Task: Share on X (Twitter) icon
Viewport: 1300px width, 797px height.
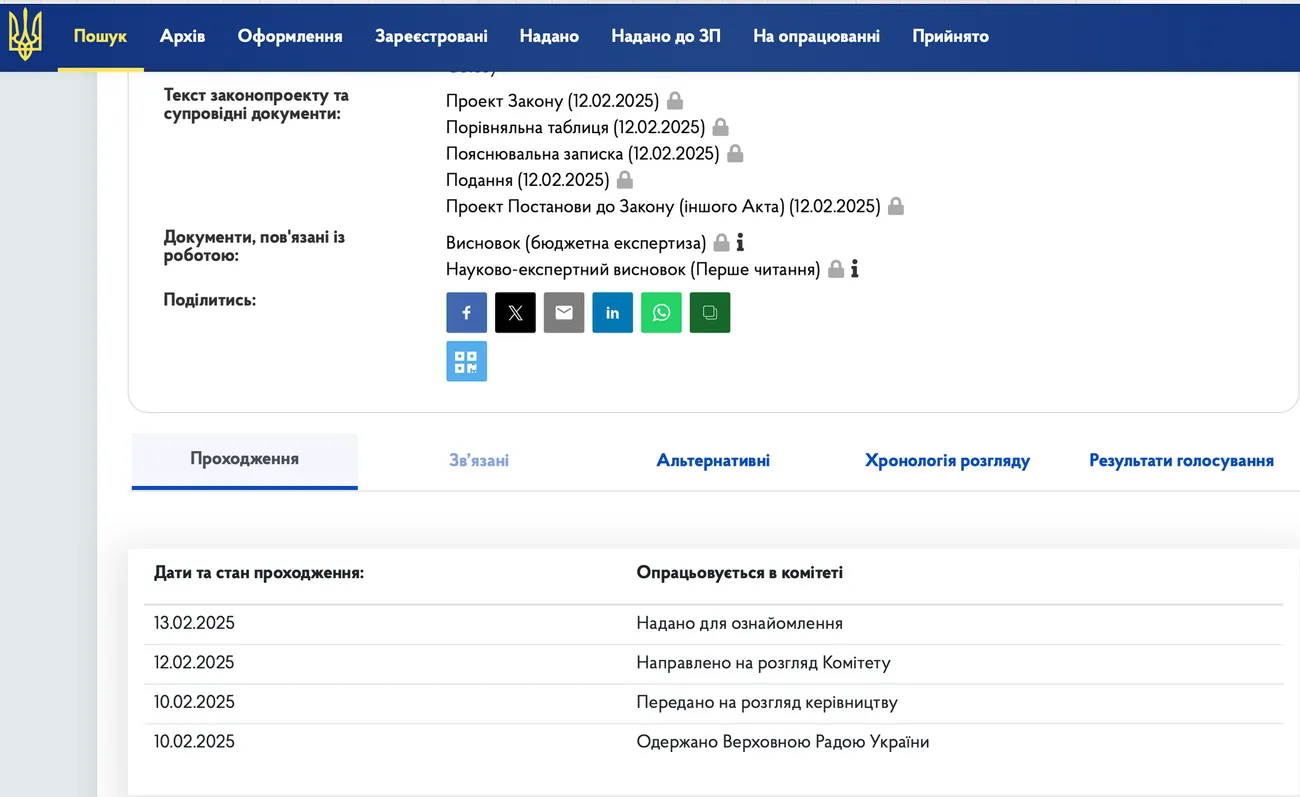Action: tap(515, 313)
